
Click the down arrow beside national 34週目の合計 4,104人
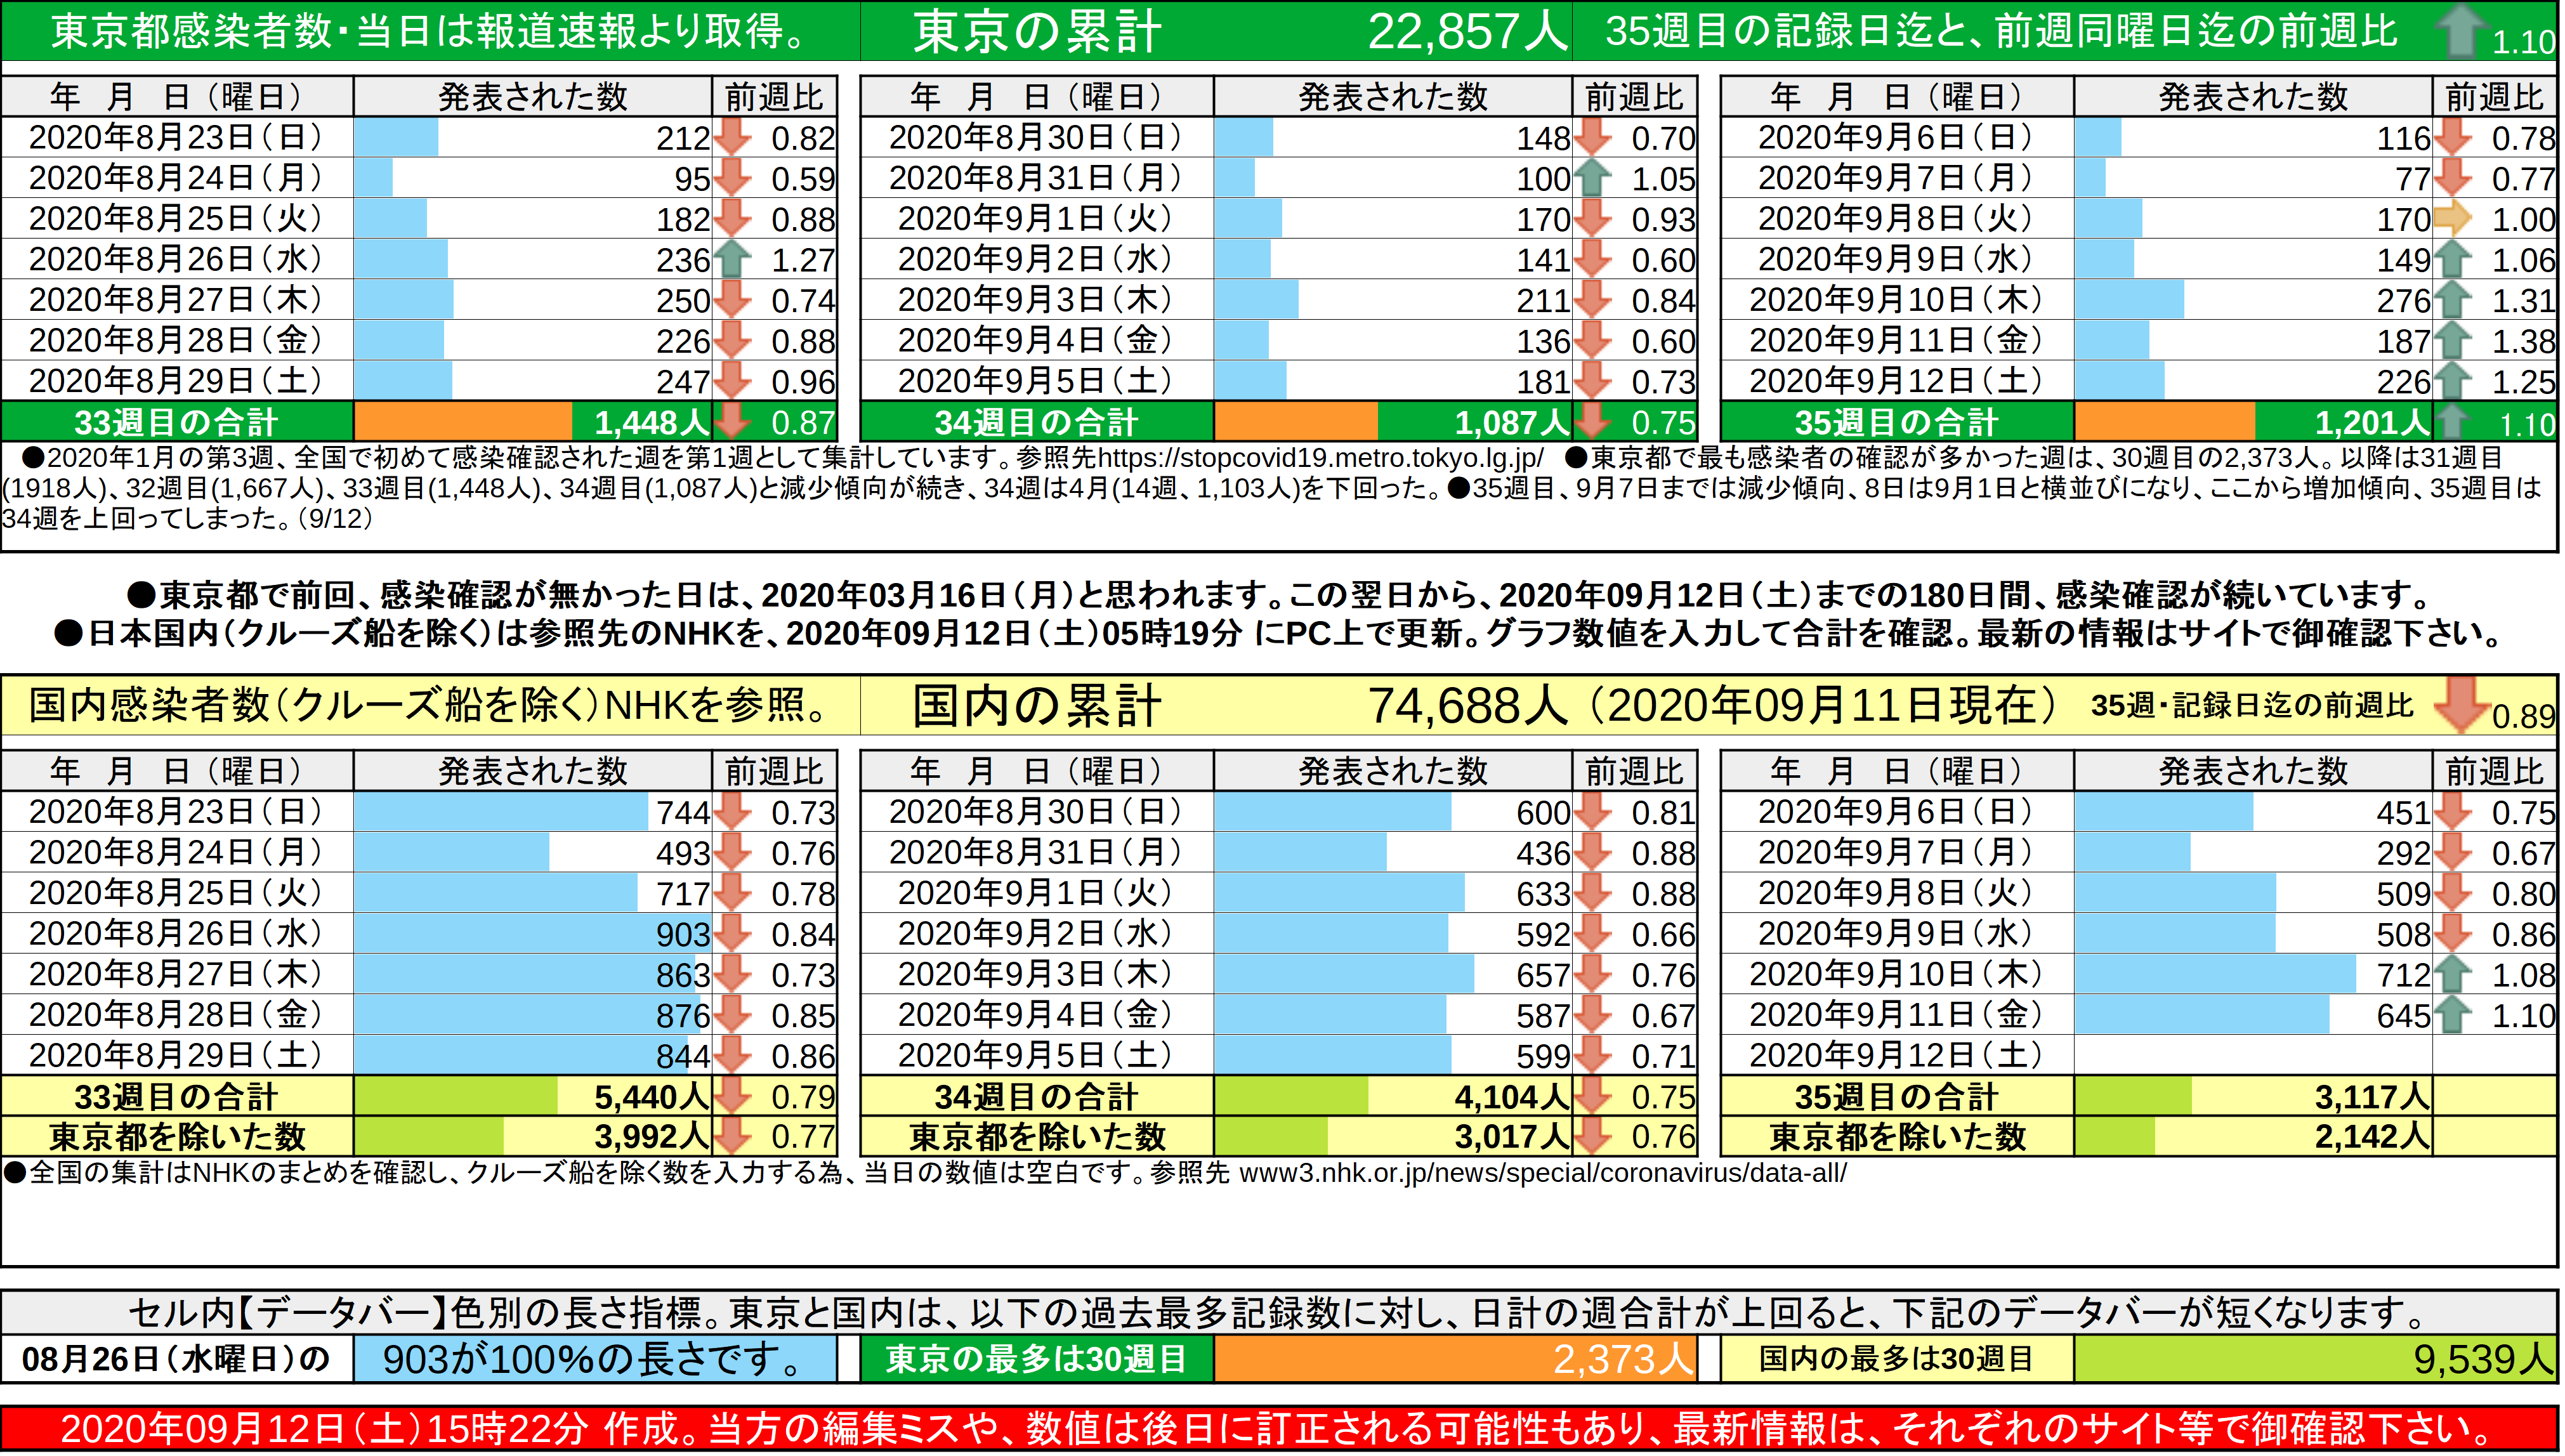point(1592,1097)
